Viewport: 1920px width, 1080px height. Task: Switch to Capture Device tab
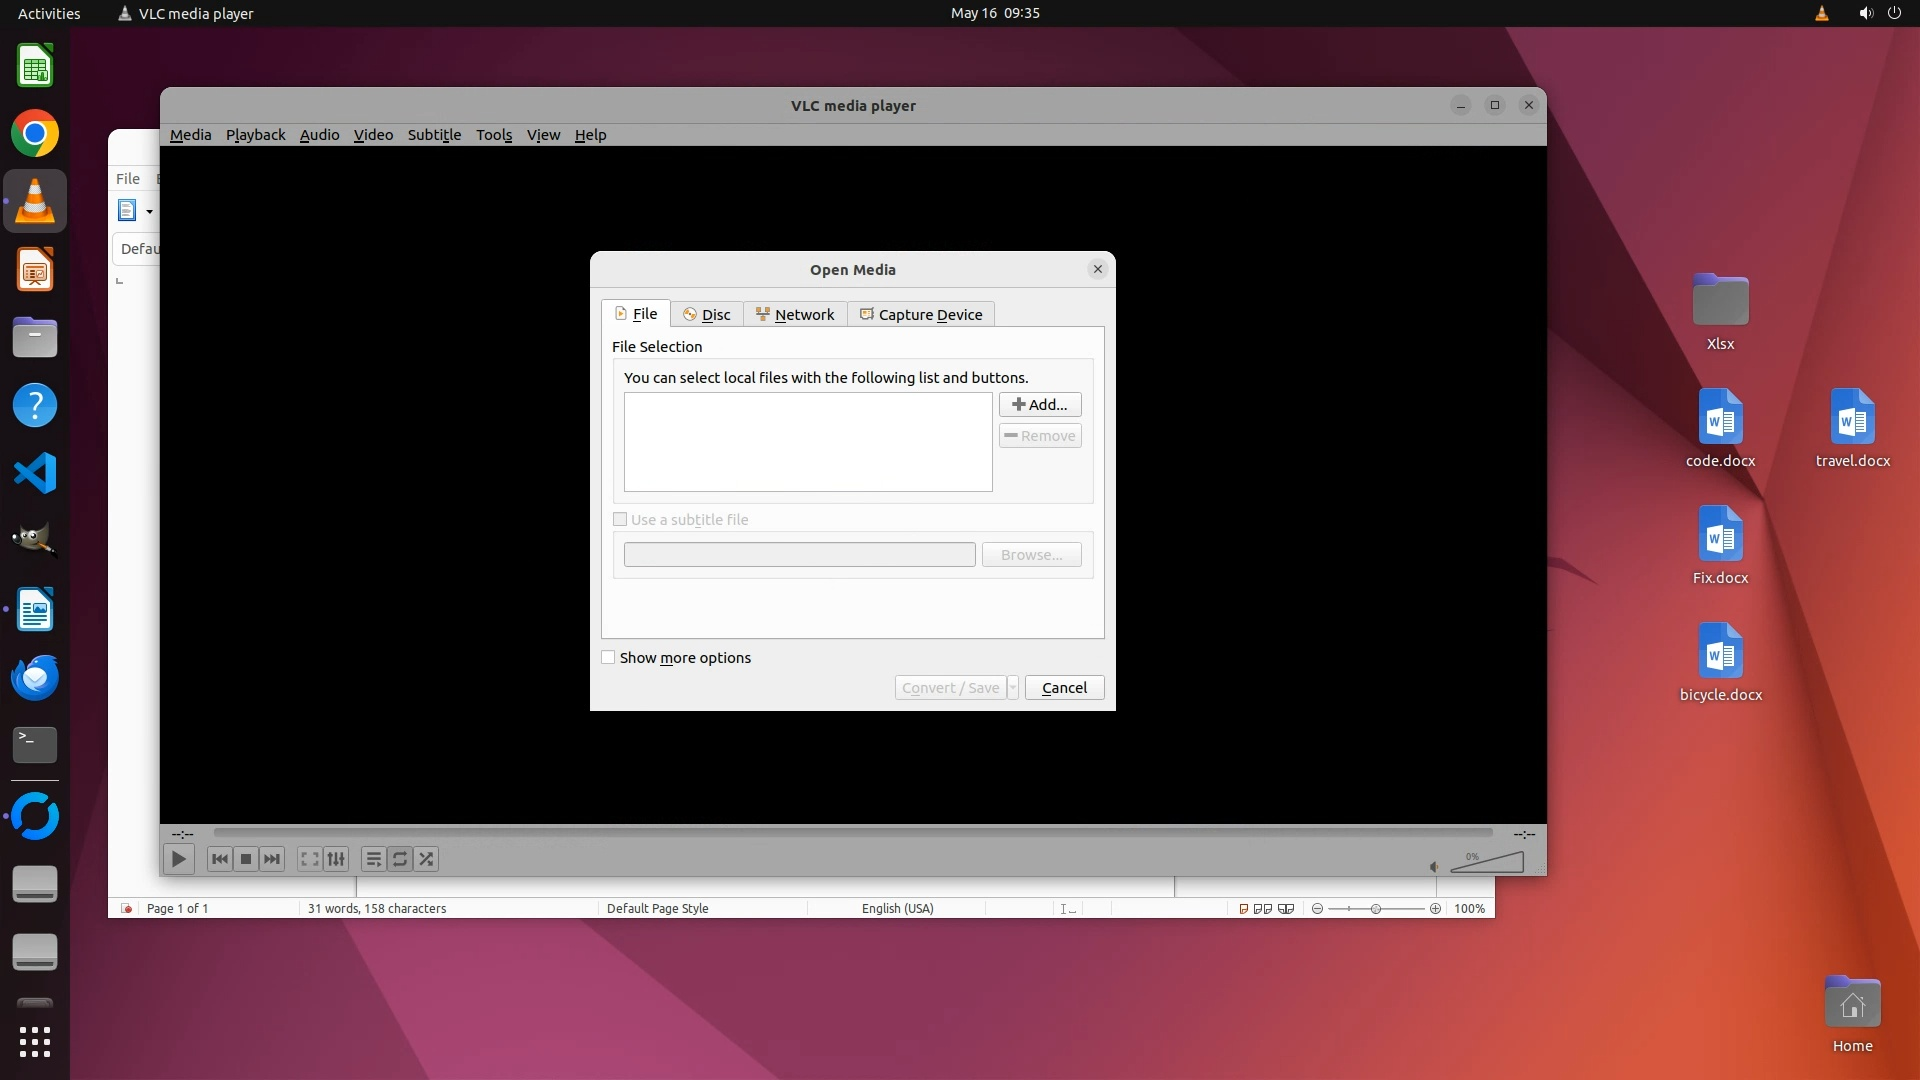pos(921,315)
